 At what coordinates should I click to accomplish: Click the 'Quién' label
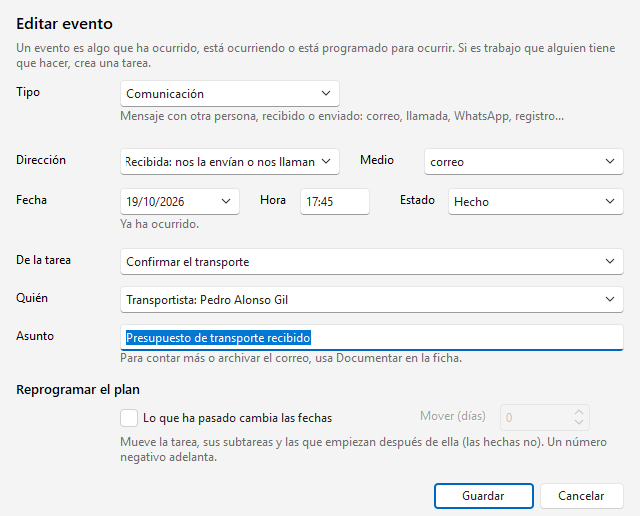click(x=32, y=298)
